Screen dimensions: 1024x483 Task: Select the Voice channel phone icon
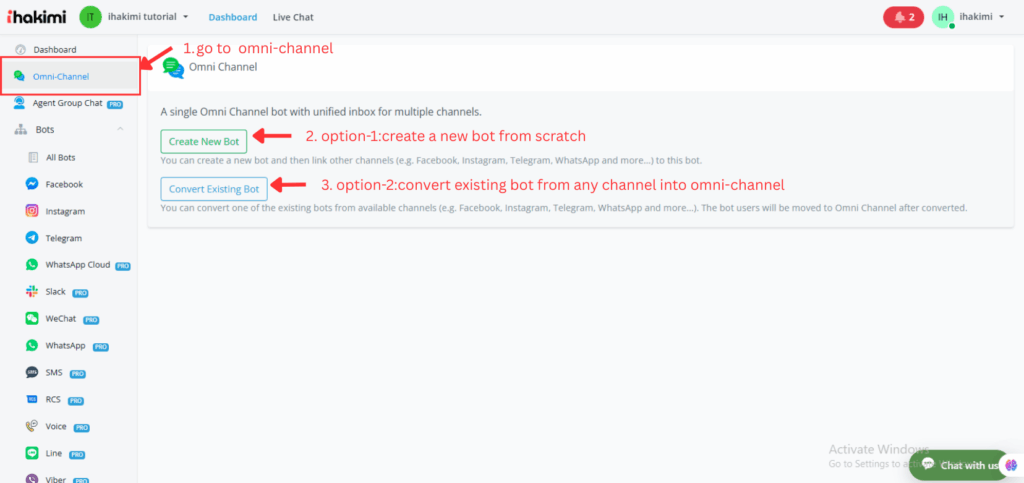pos(33,426)
